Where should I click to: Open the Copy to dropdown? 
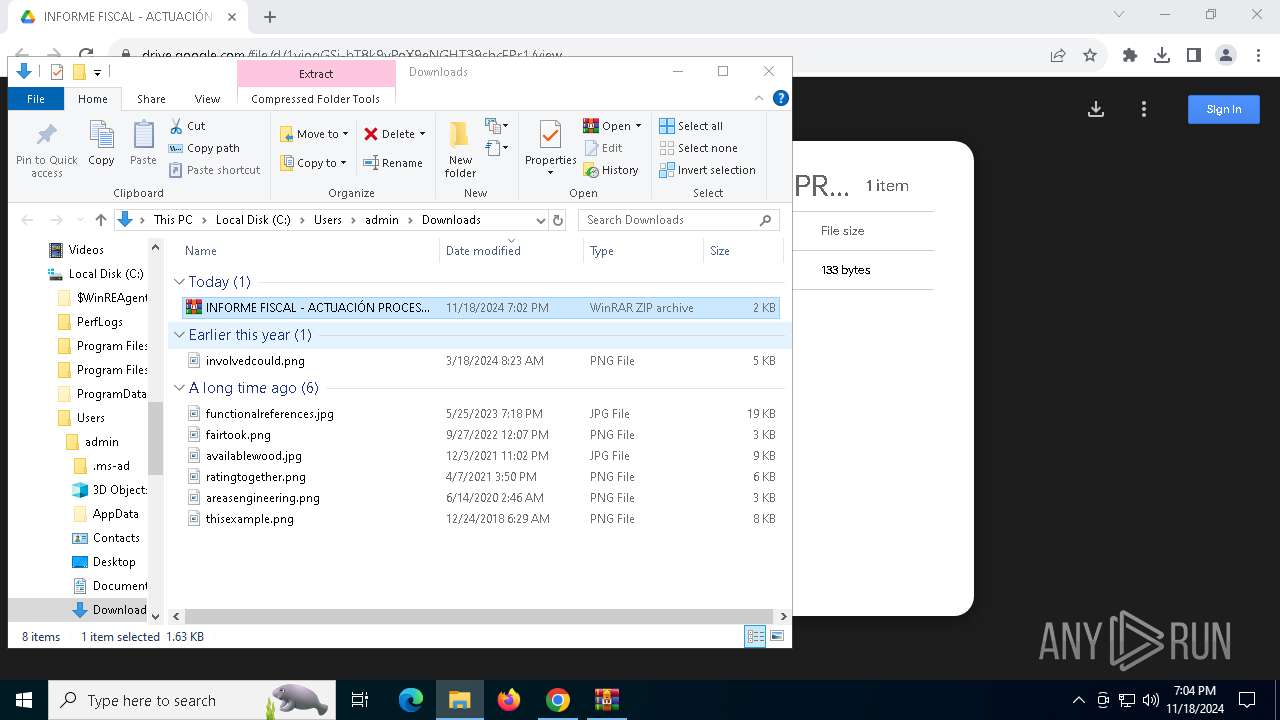[314, 163]
